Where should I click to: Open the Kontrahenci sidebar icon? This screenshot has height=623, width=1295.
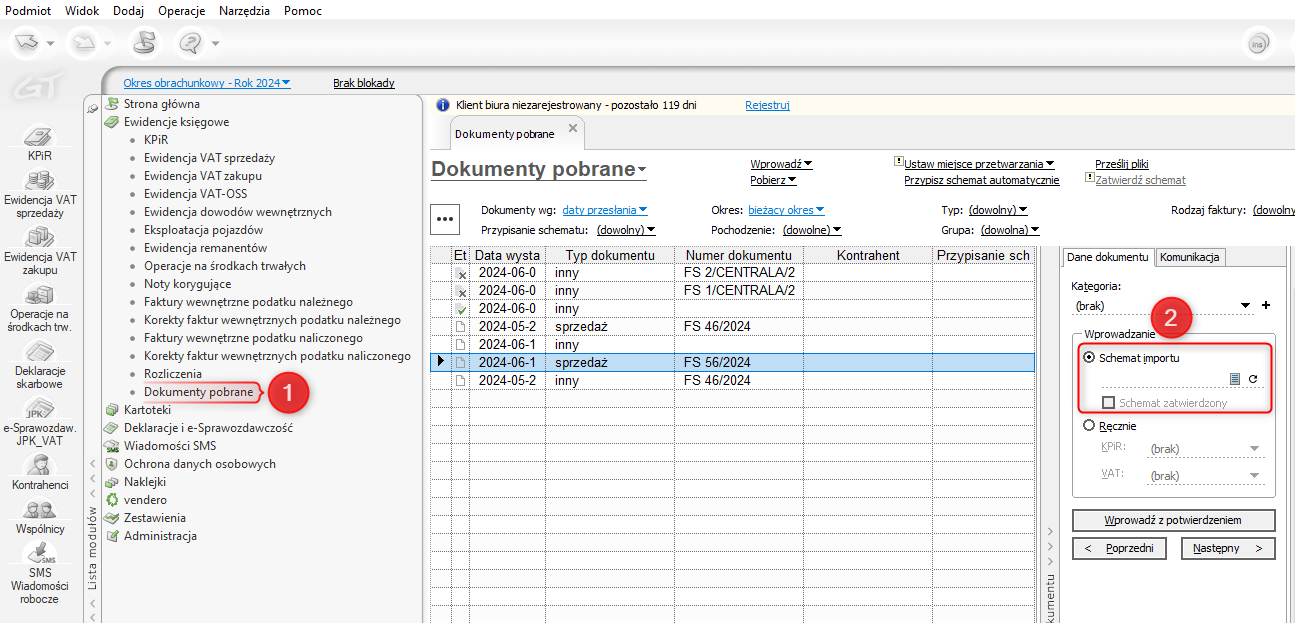pos(40,466)
